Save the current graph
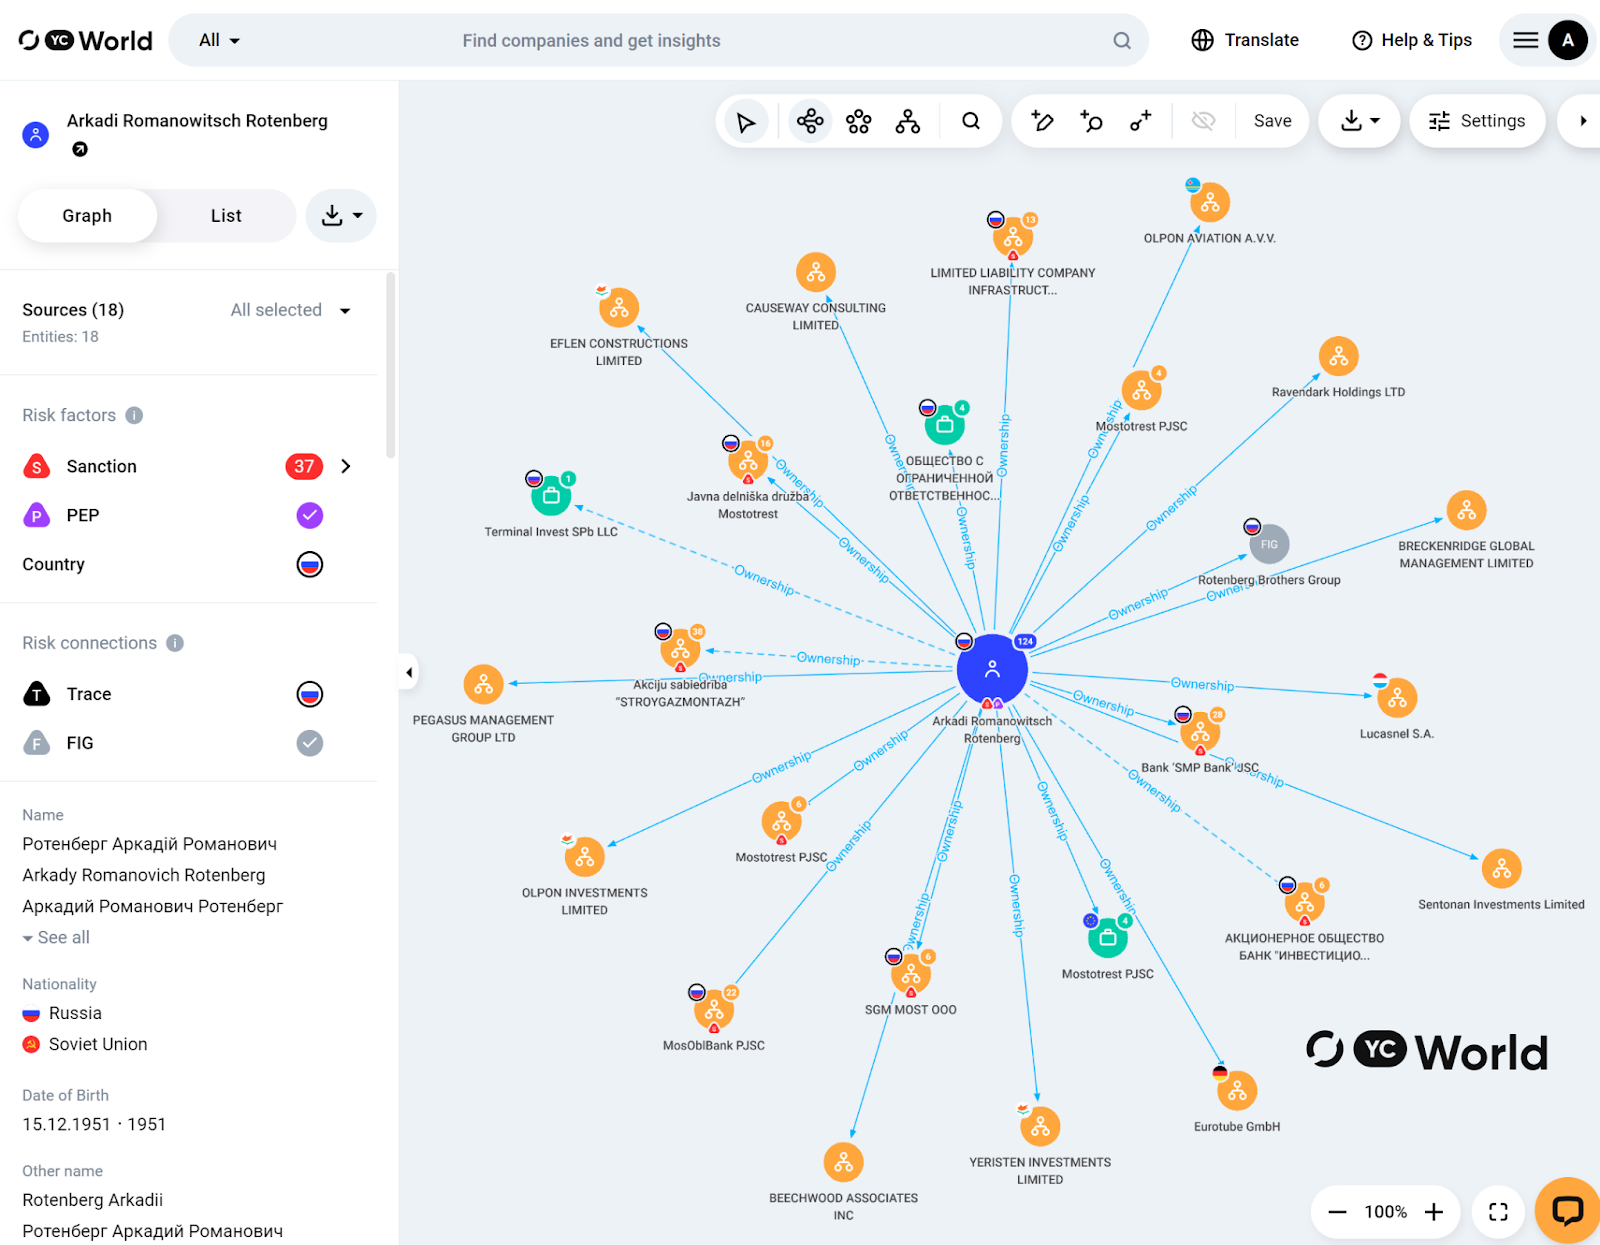This screenshot has height=1245, width=1600. point(1272,121)
